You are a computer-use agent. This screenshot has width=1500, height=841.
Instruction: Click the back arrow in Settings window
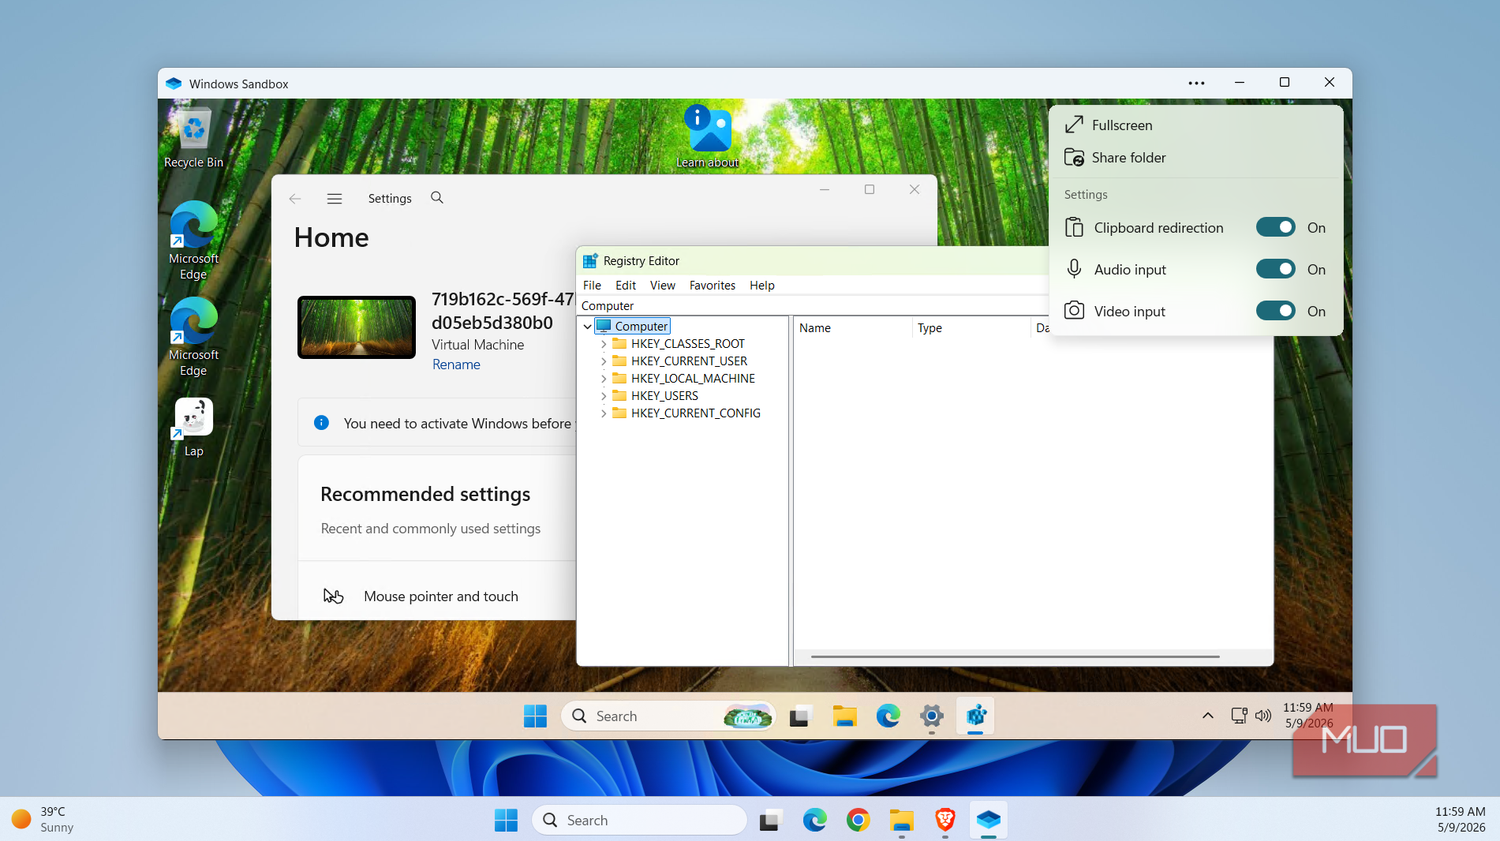tap(295, 199)
